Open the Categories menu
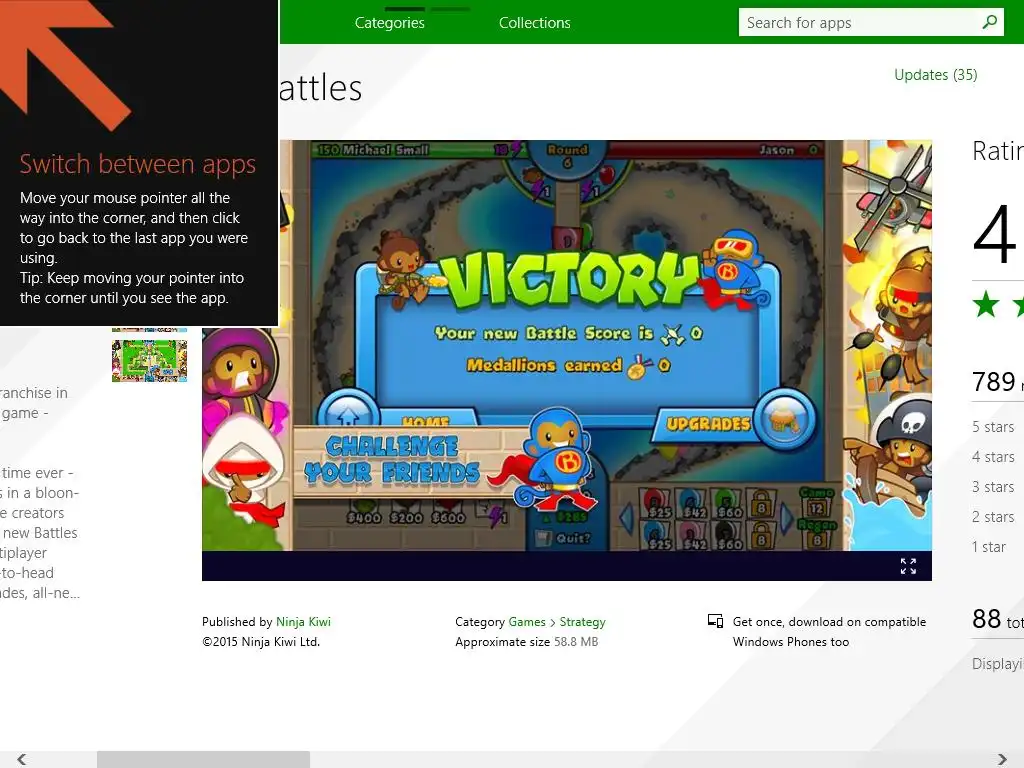The image size is (1024, 768). click(390, 23)
